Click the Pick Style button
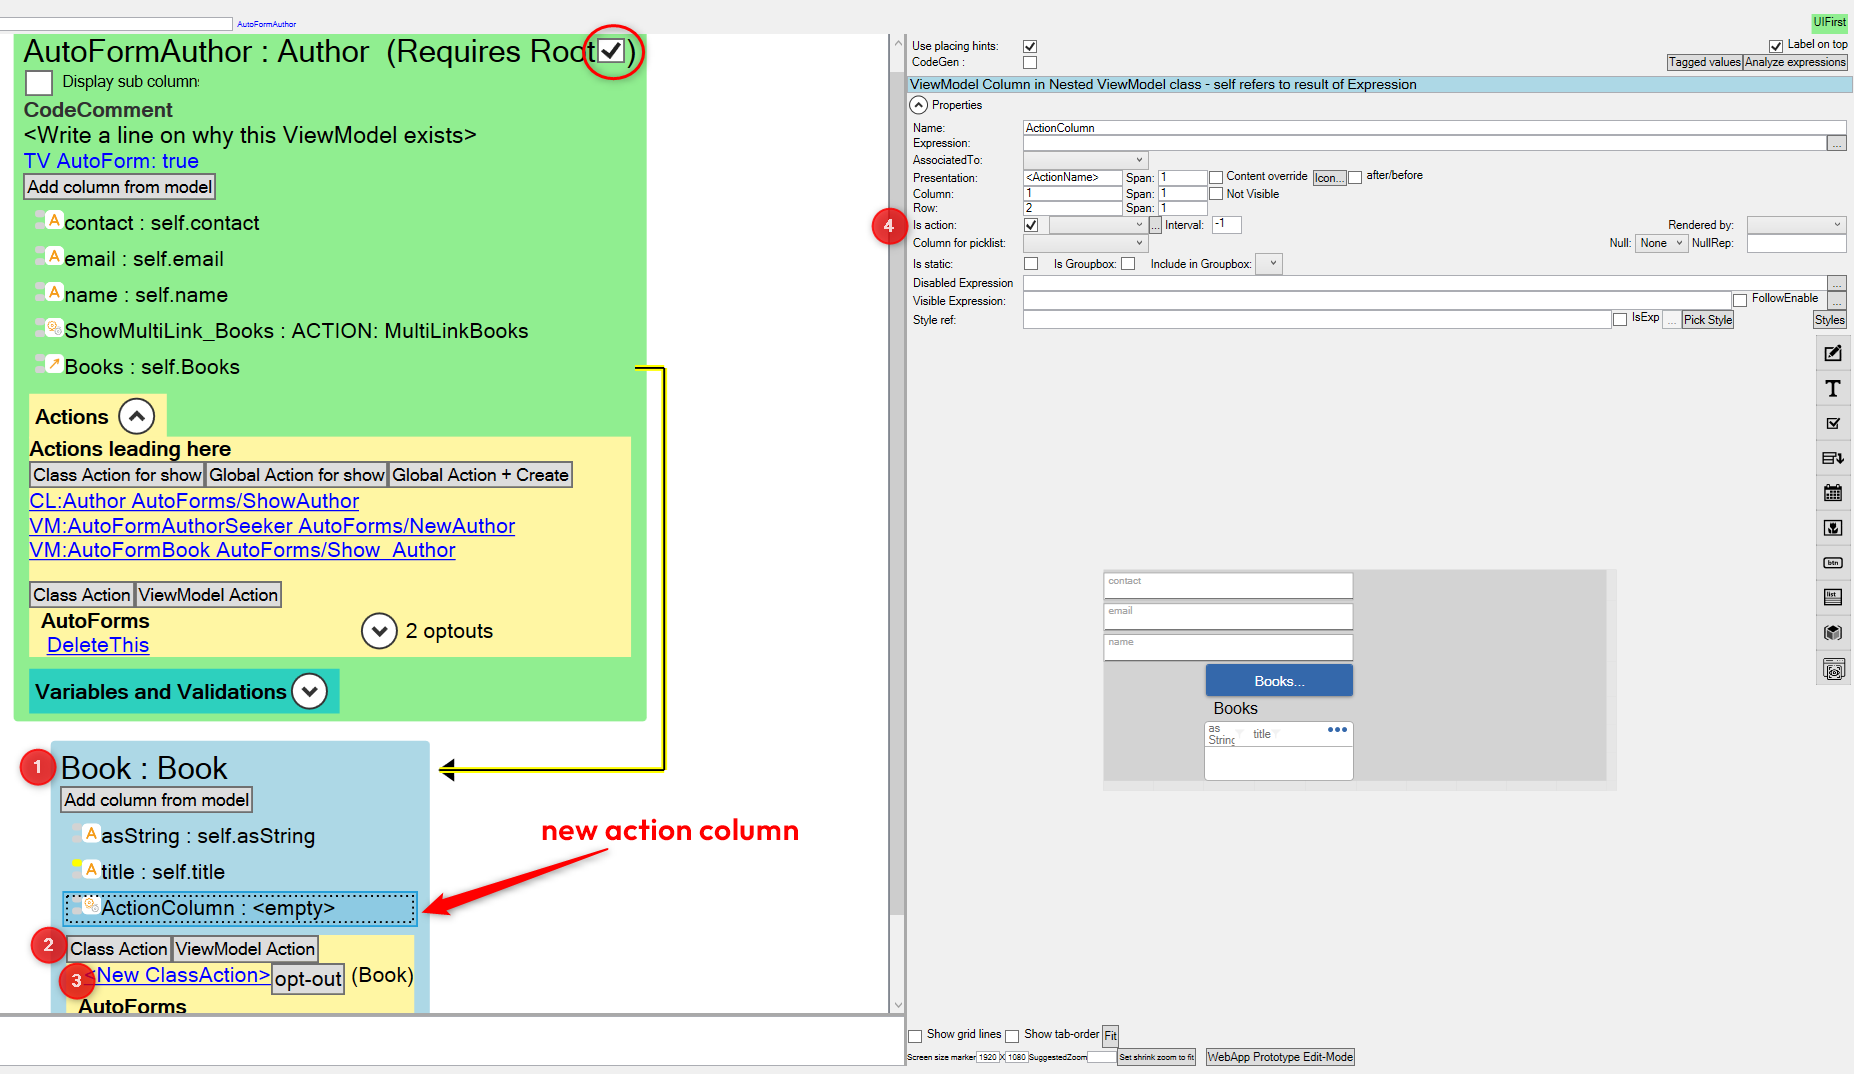 (x=1707, y=320)
